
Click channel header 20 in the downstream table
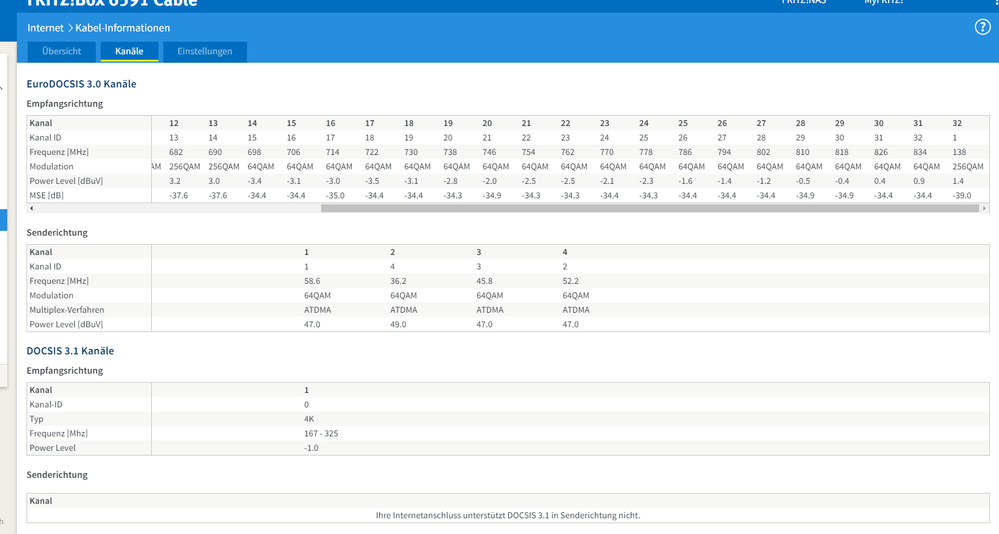(487, 123)
